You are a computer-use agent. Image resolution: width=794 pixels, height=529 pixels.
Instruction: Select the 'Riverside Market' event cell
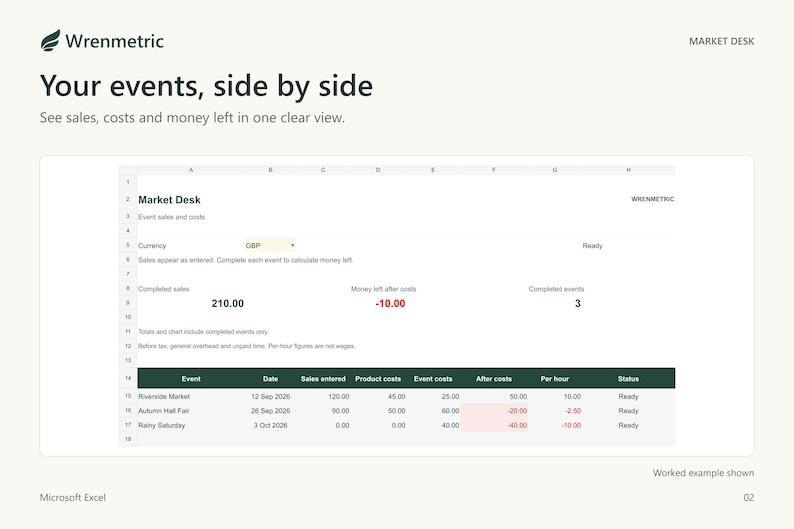[x=191, y=396]
